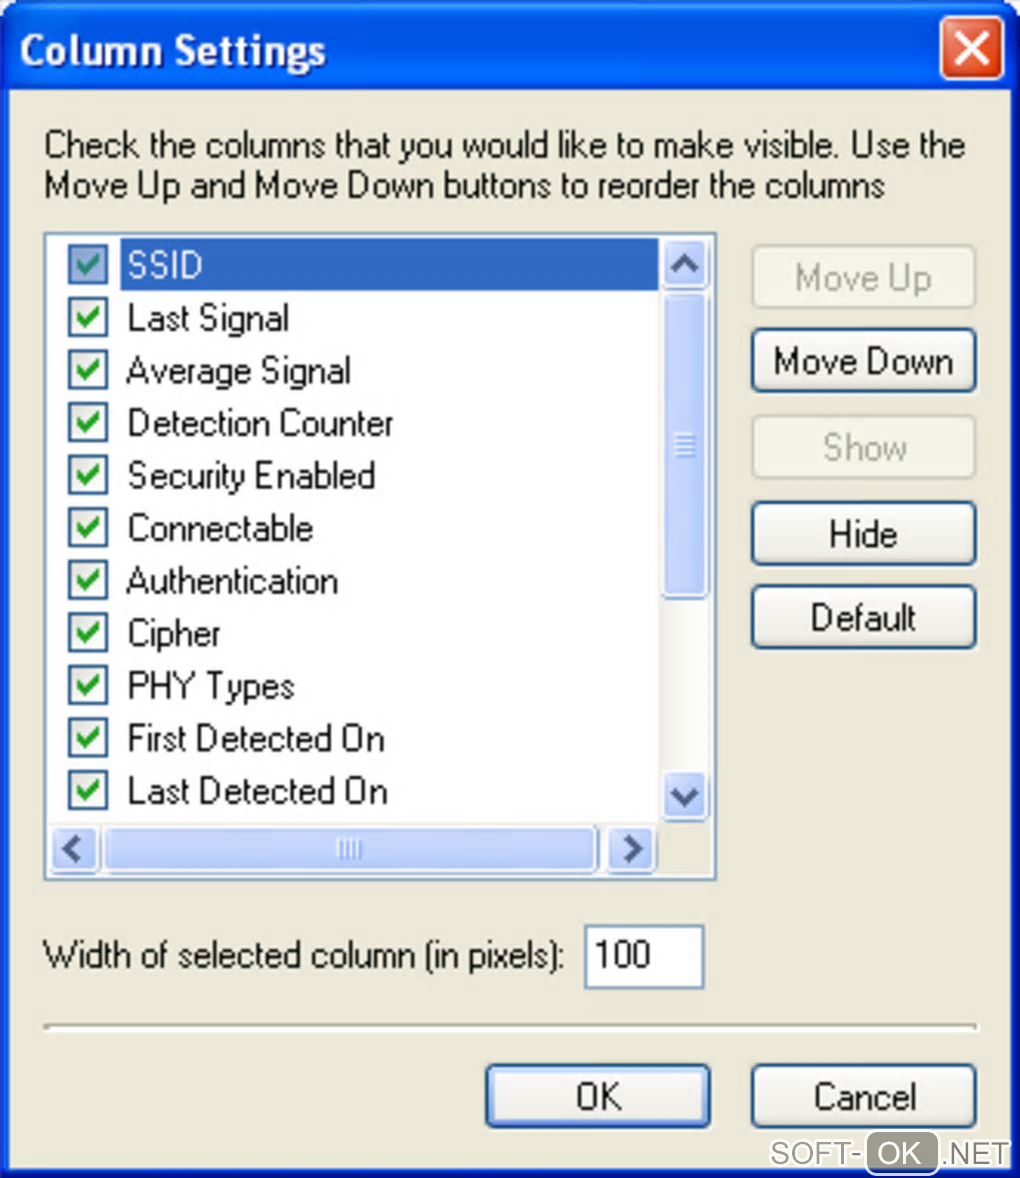Viewport: 1020px width, 1178px height.
Task: Select Authentication in the column list
Action: [x=232, y=581]
